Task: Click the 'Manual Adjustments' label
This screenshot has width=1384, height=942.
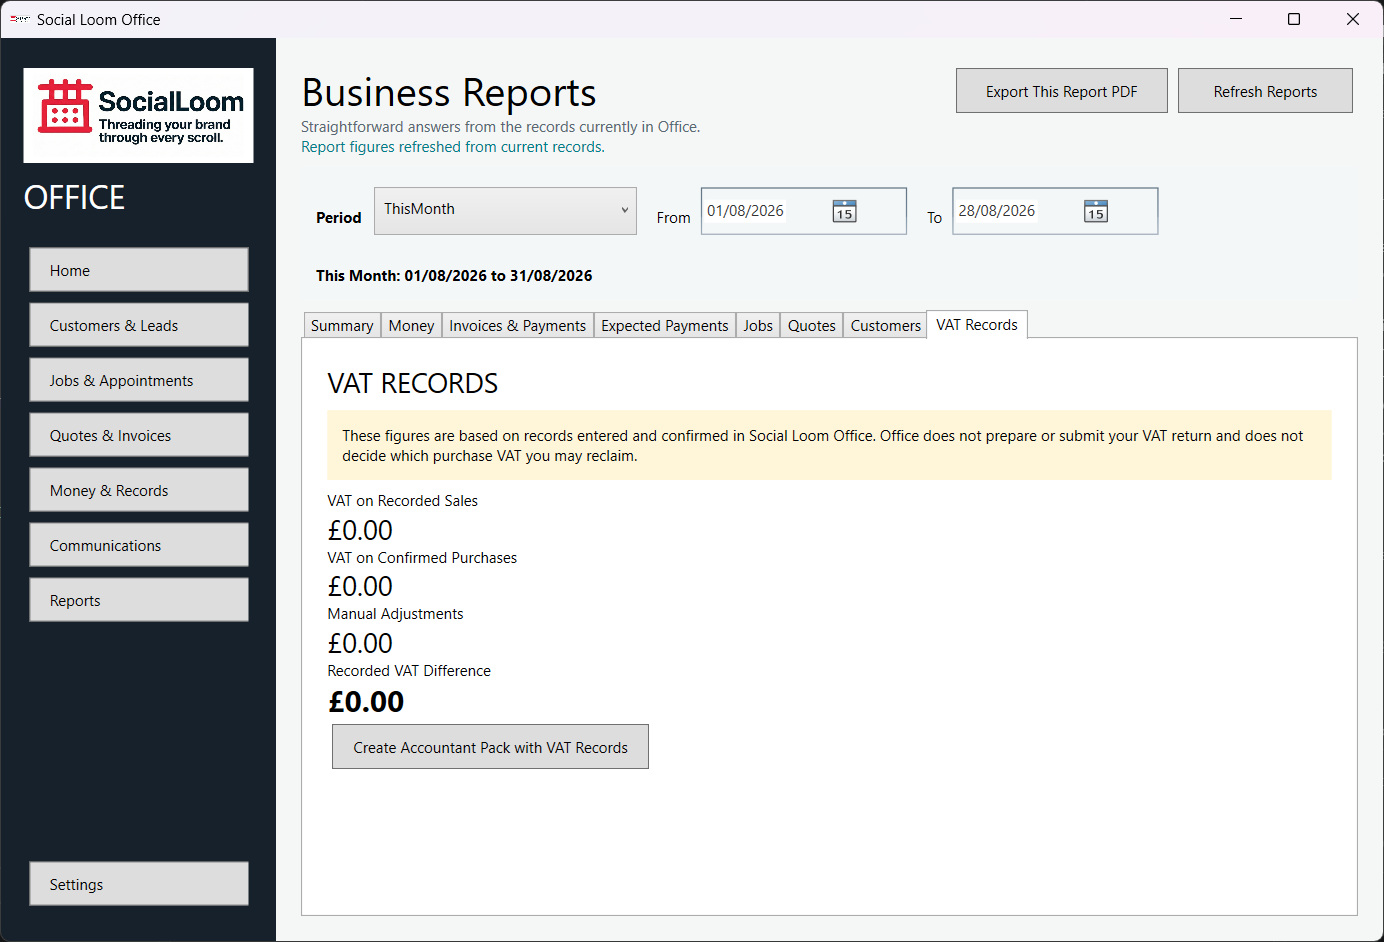Action: click(395, 614)
